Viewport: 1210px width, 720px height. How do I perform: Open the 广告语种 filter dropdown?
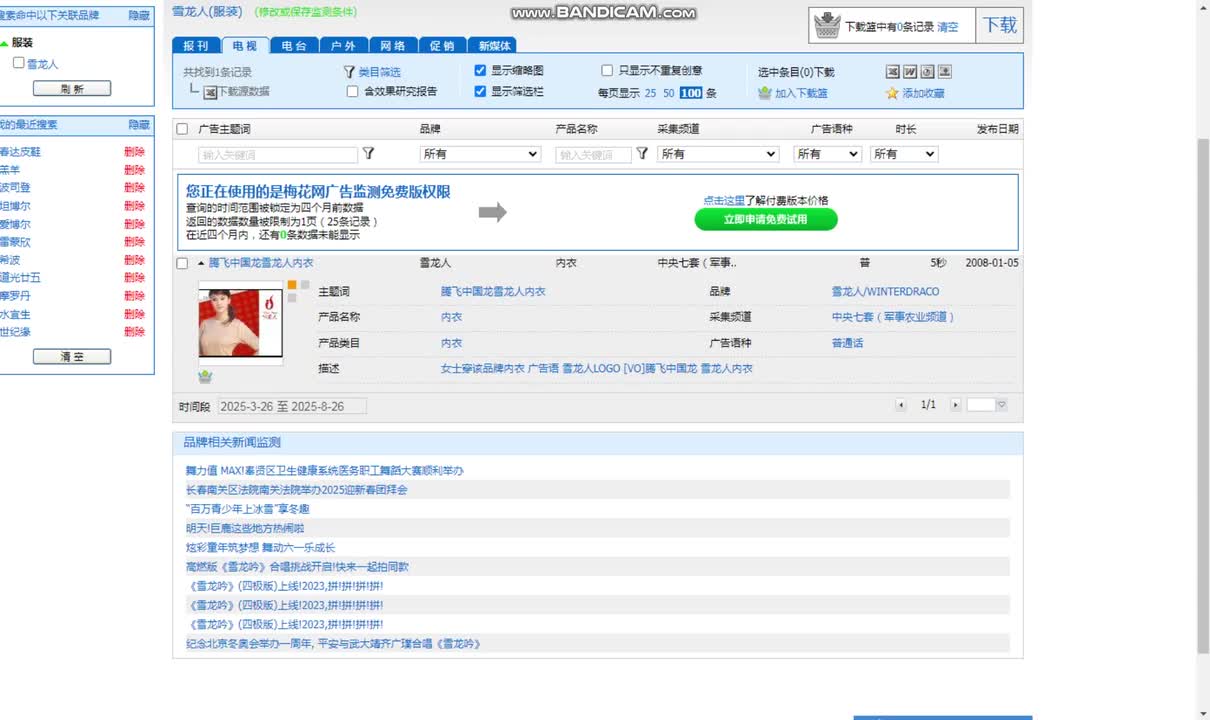(x=827, y=154)
